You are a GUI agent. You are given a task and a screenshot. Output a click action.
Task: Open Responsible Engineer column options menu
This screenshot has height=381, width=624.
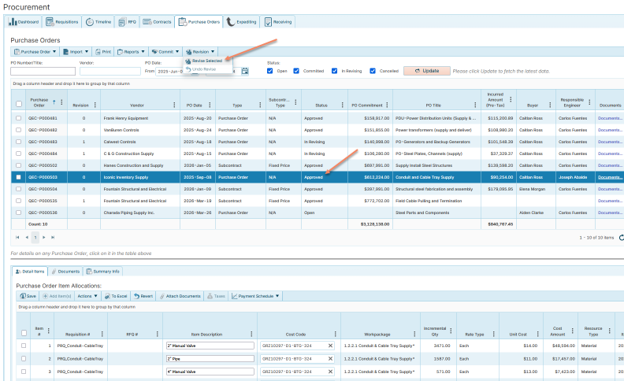tap(589, 103)
